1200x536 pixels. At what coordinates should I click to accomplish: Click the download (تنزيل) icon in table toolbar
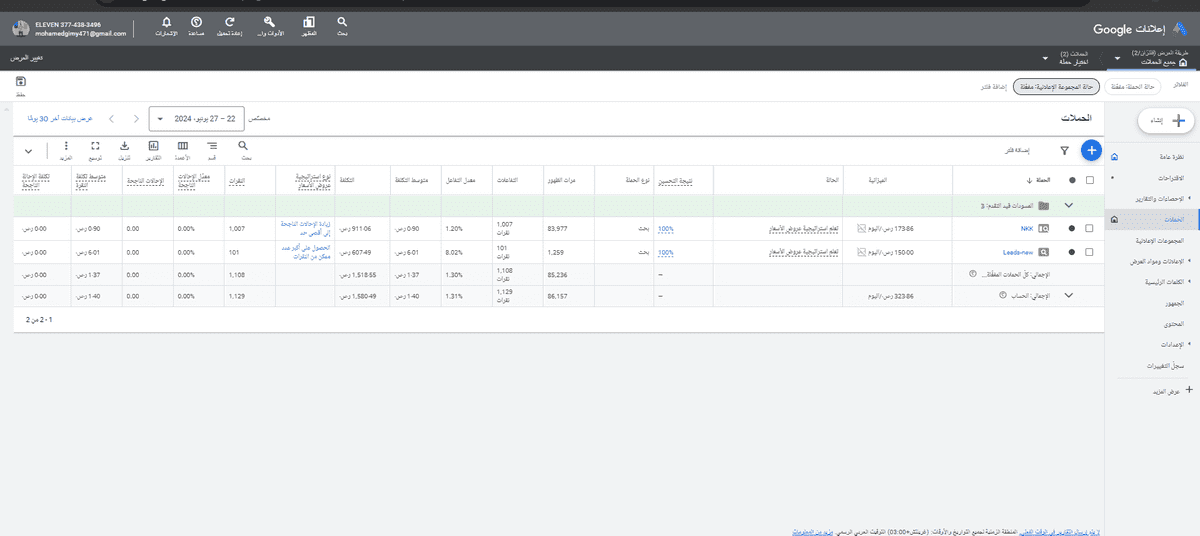[x=124, y=147]
